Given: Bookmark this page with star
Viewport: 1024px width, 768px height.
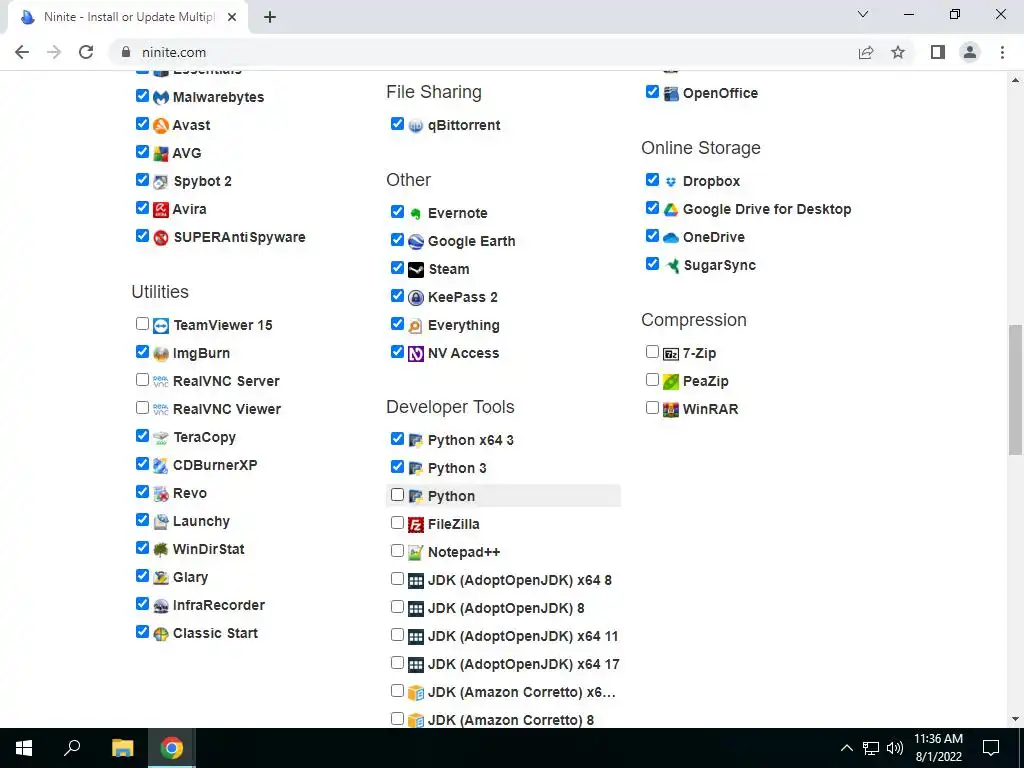Looking at the screenshot, I should tap(898, 52).
